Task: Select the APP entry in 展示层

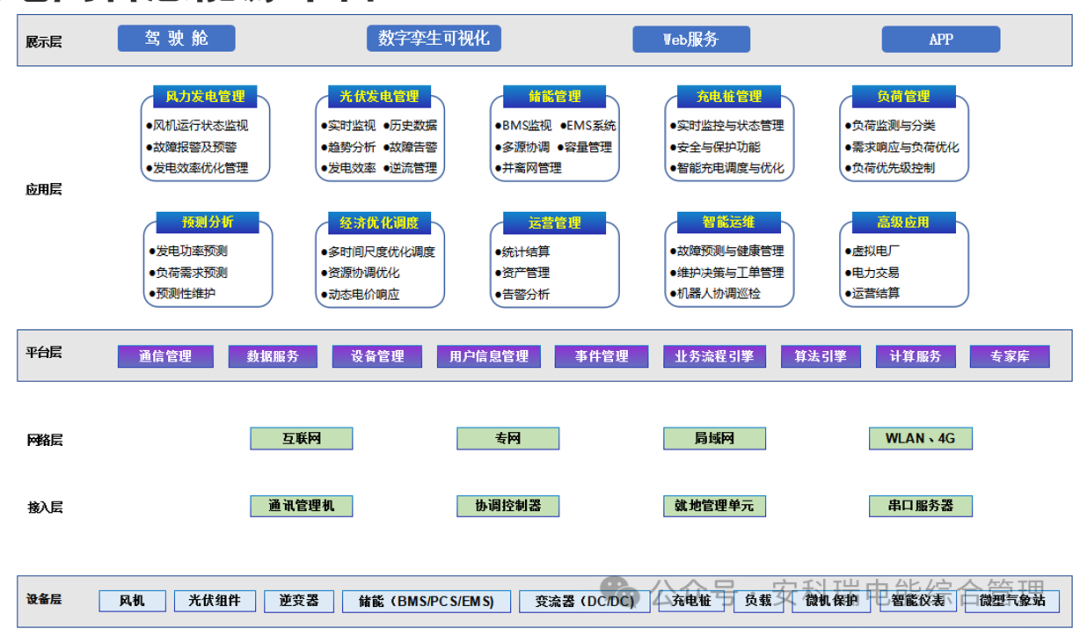Action: point(940,38)
